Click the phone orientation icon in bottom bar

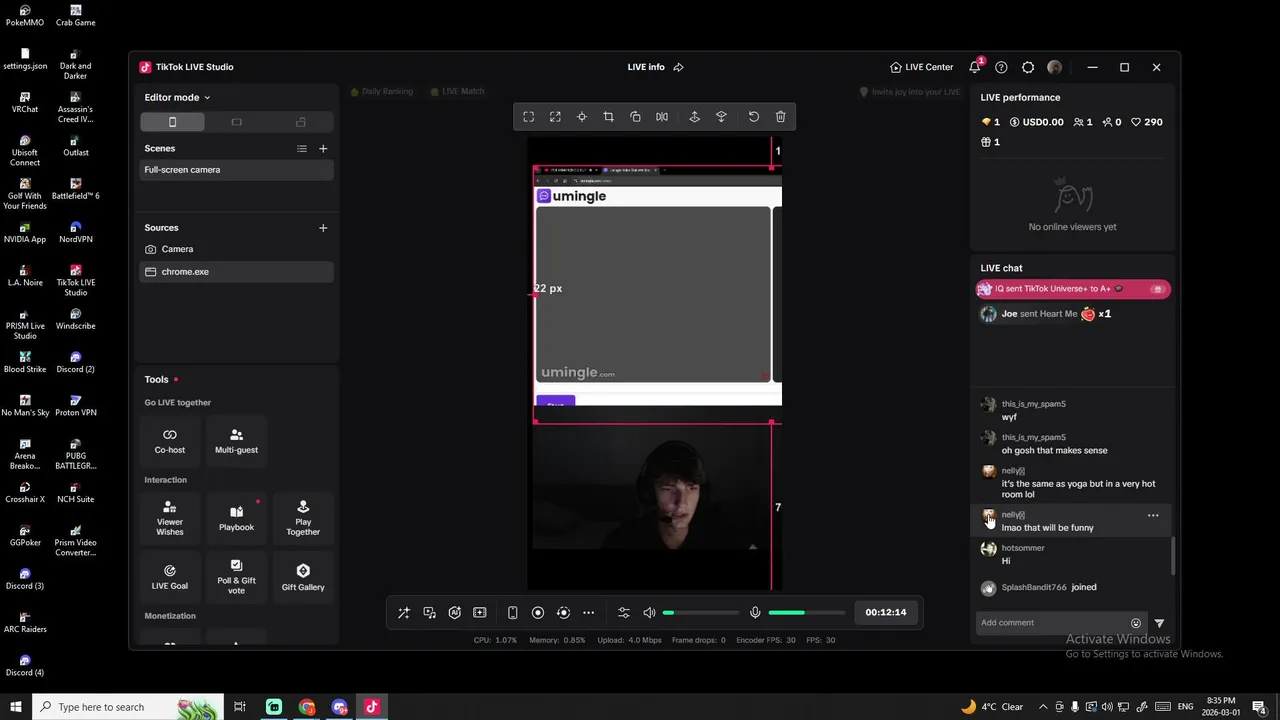512,613
